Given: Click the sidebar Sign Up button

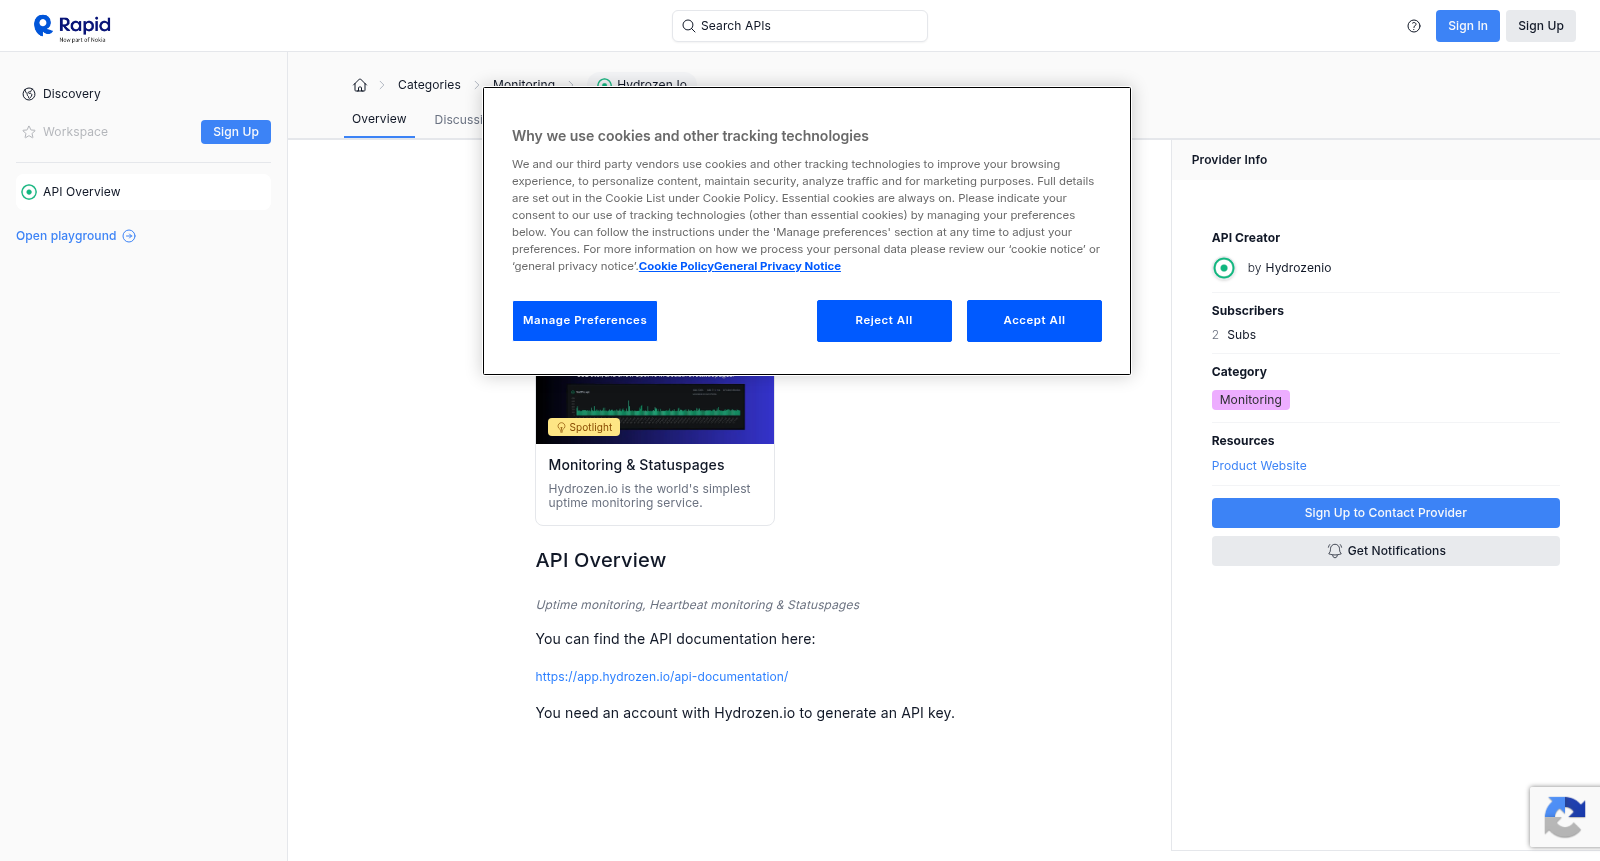Looking at the screenshot, I should (236, 132).
